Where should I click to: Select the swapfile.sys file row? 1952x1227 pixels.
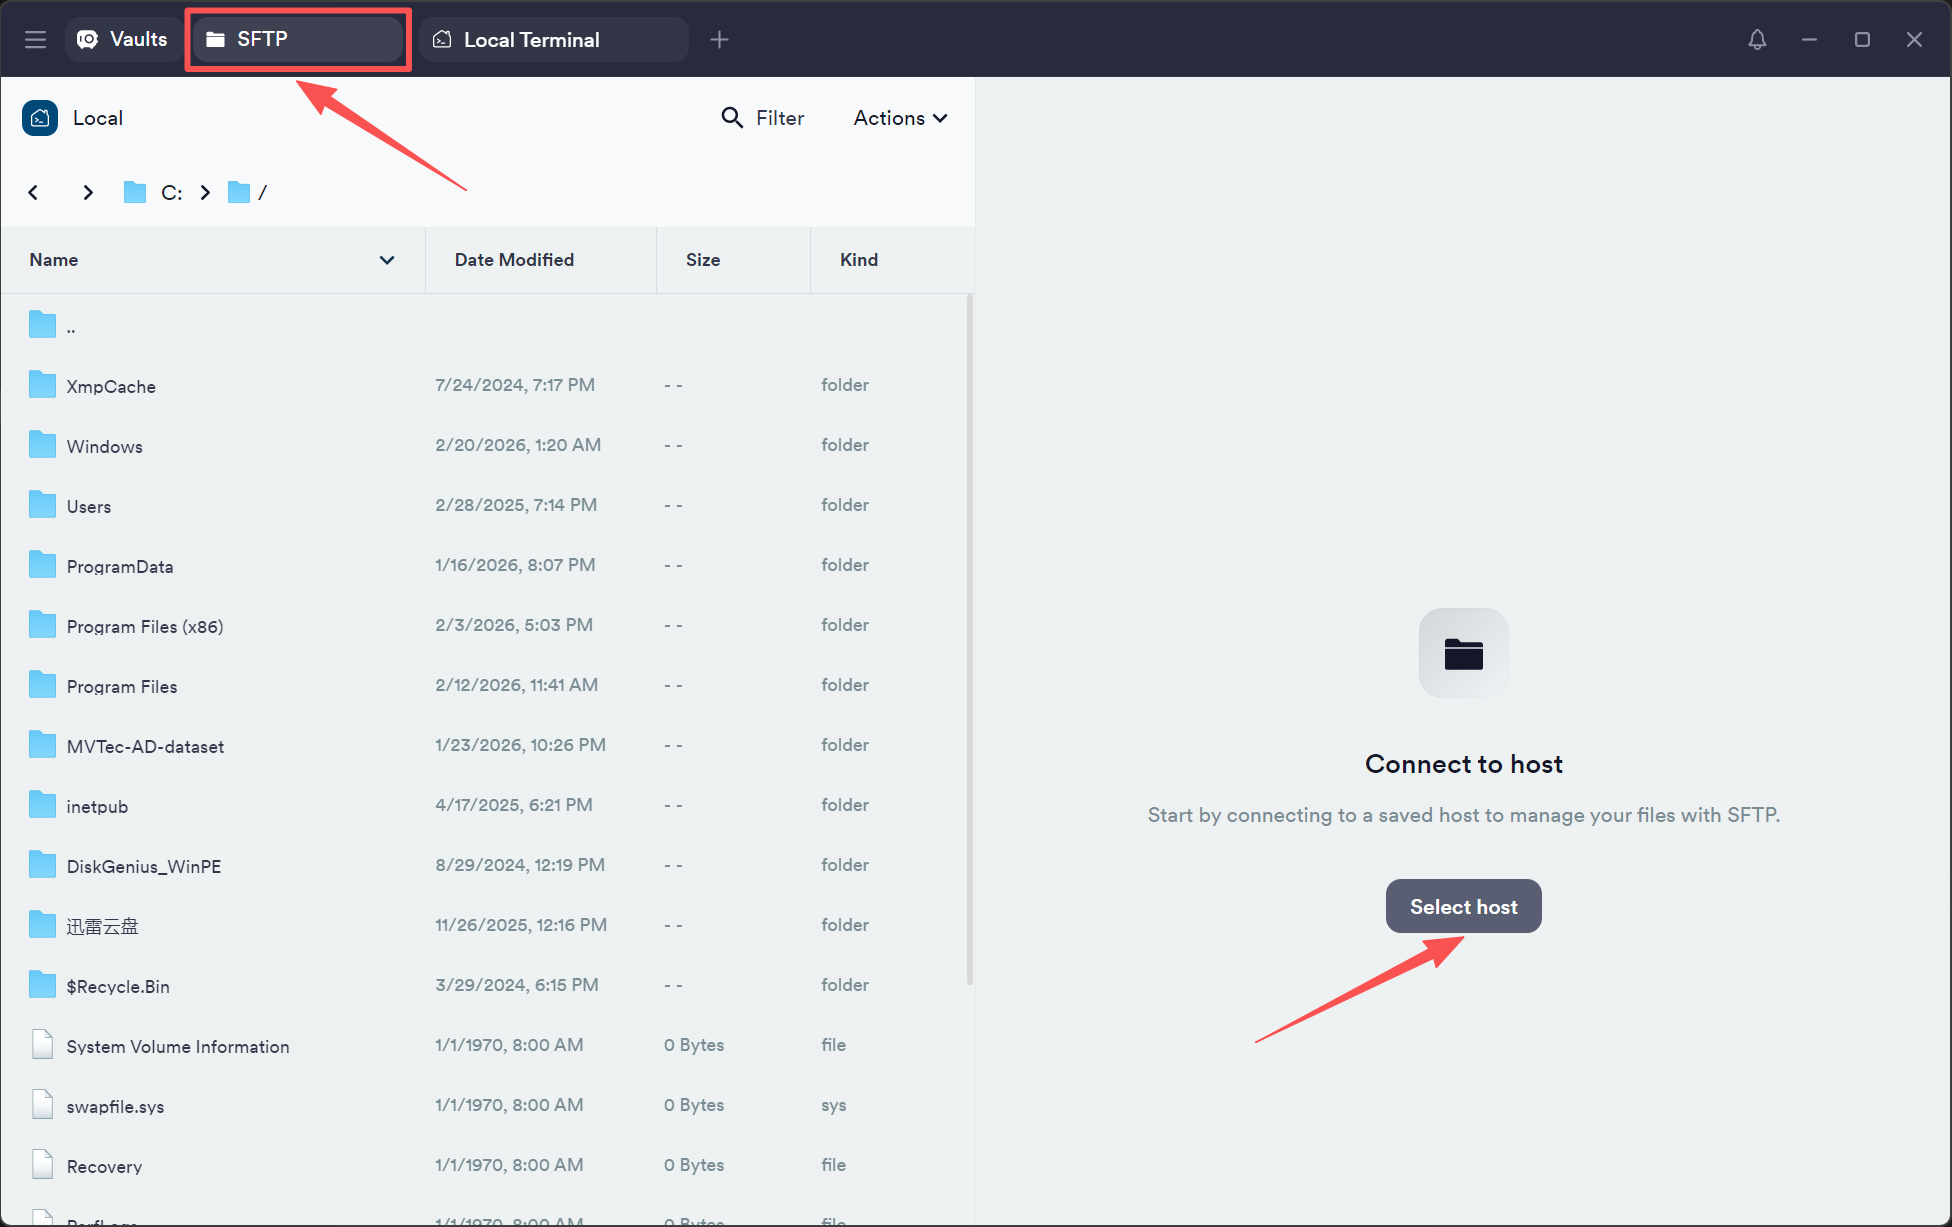115,1106
